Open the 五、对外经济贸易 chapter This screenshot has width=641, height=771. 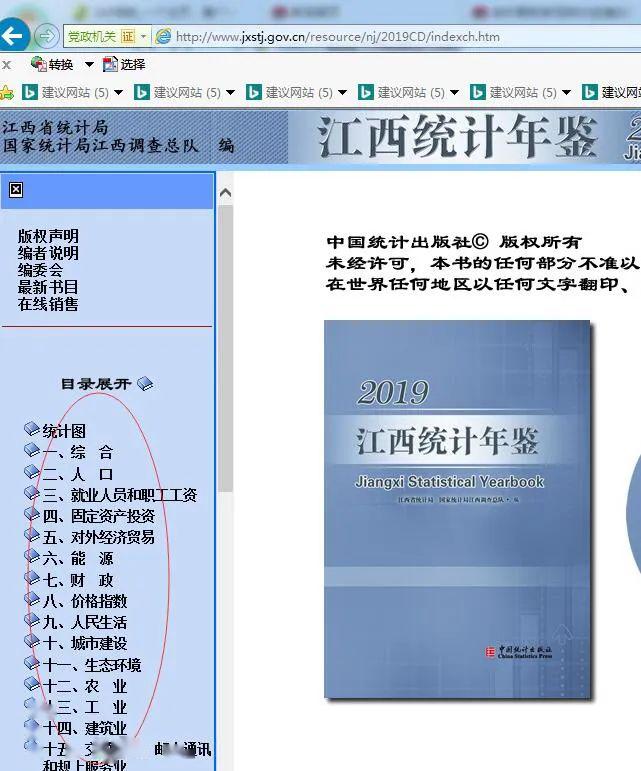click(x=99, y=537)
